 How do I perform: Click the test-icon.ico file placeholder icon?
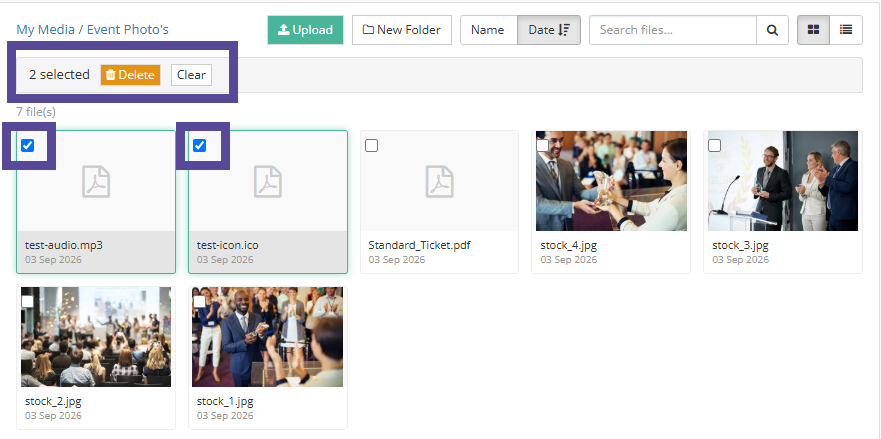[268, 181]
